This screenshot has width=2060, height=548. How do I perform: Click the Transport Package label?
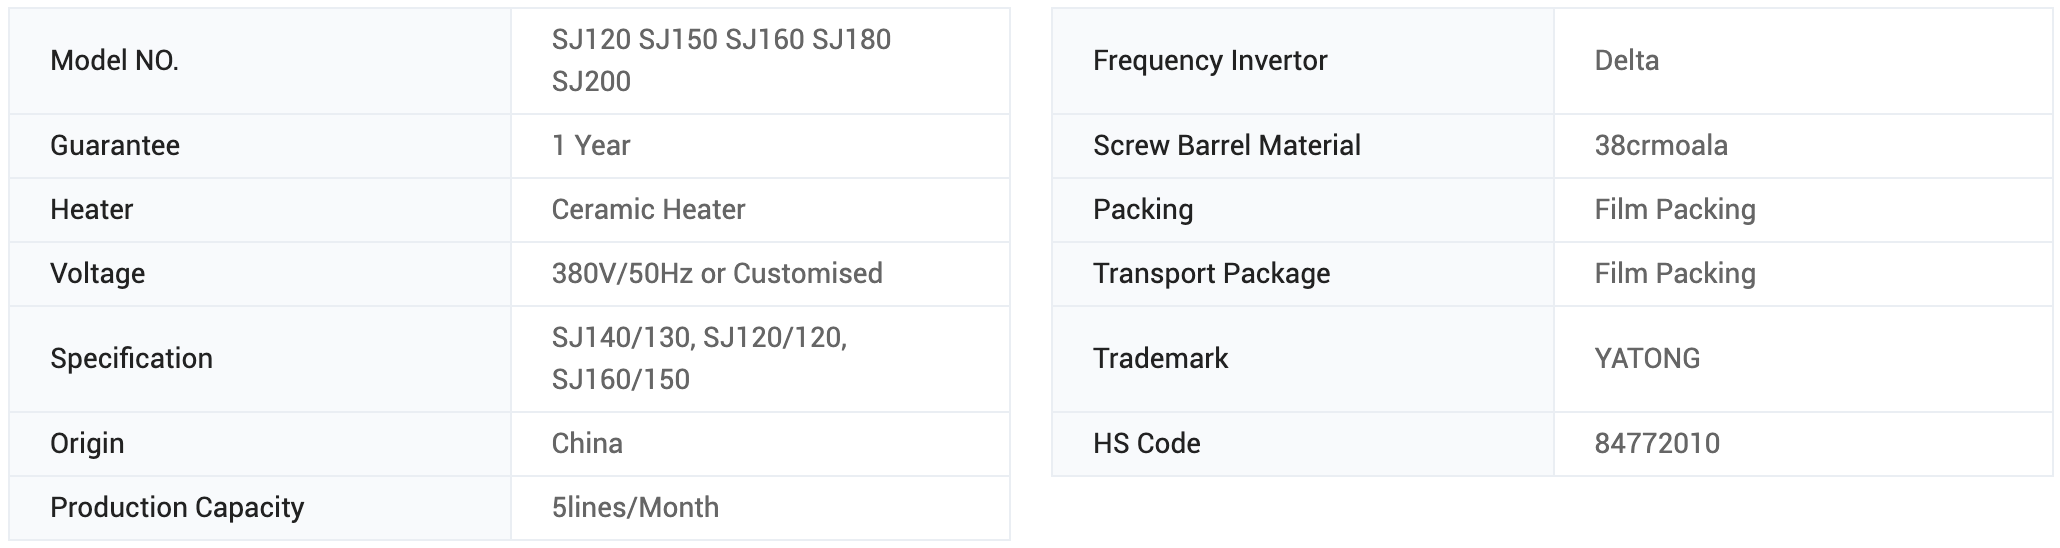point(1211,274)
